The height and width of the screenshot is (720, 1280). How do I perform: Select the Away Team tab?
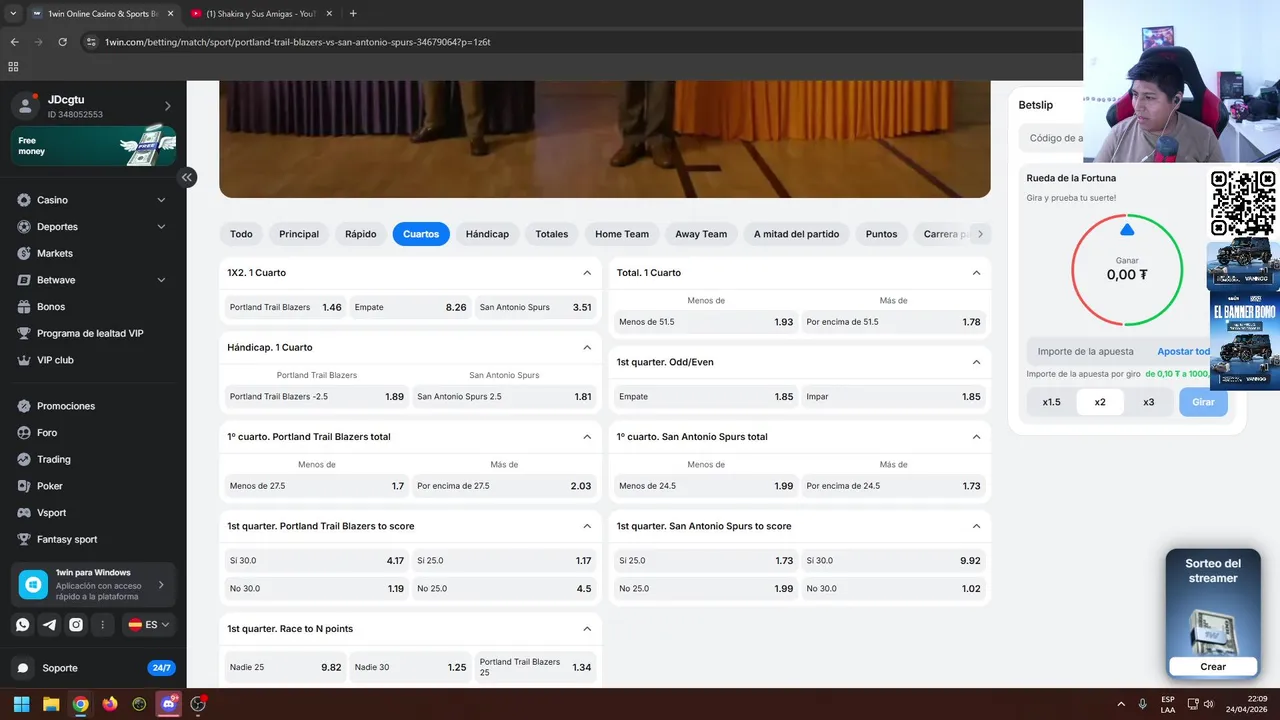coord(701,234)
